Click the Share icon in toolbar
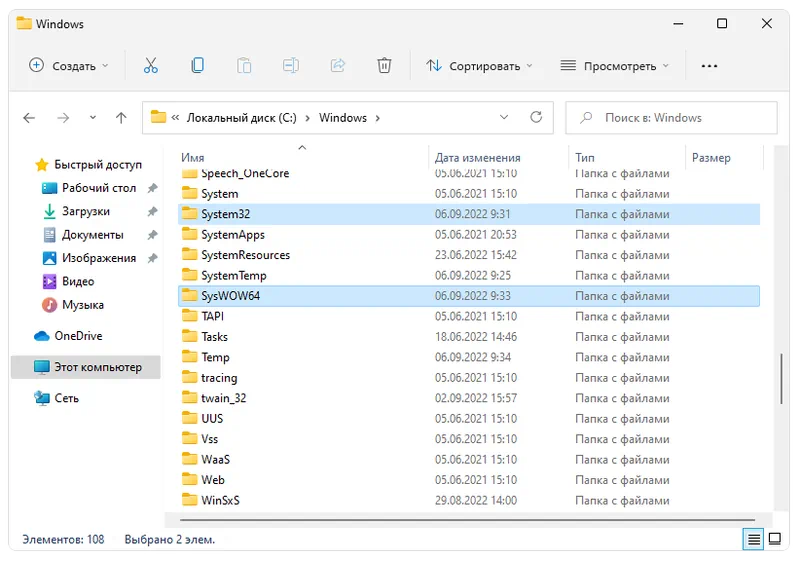The height and width of the screenshot is (561, 800). coord(338,66)
